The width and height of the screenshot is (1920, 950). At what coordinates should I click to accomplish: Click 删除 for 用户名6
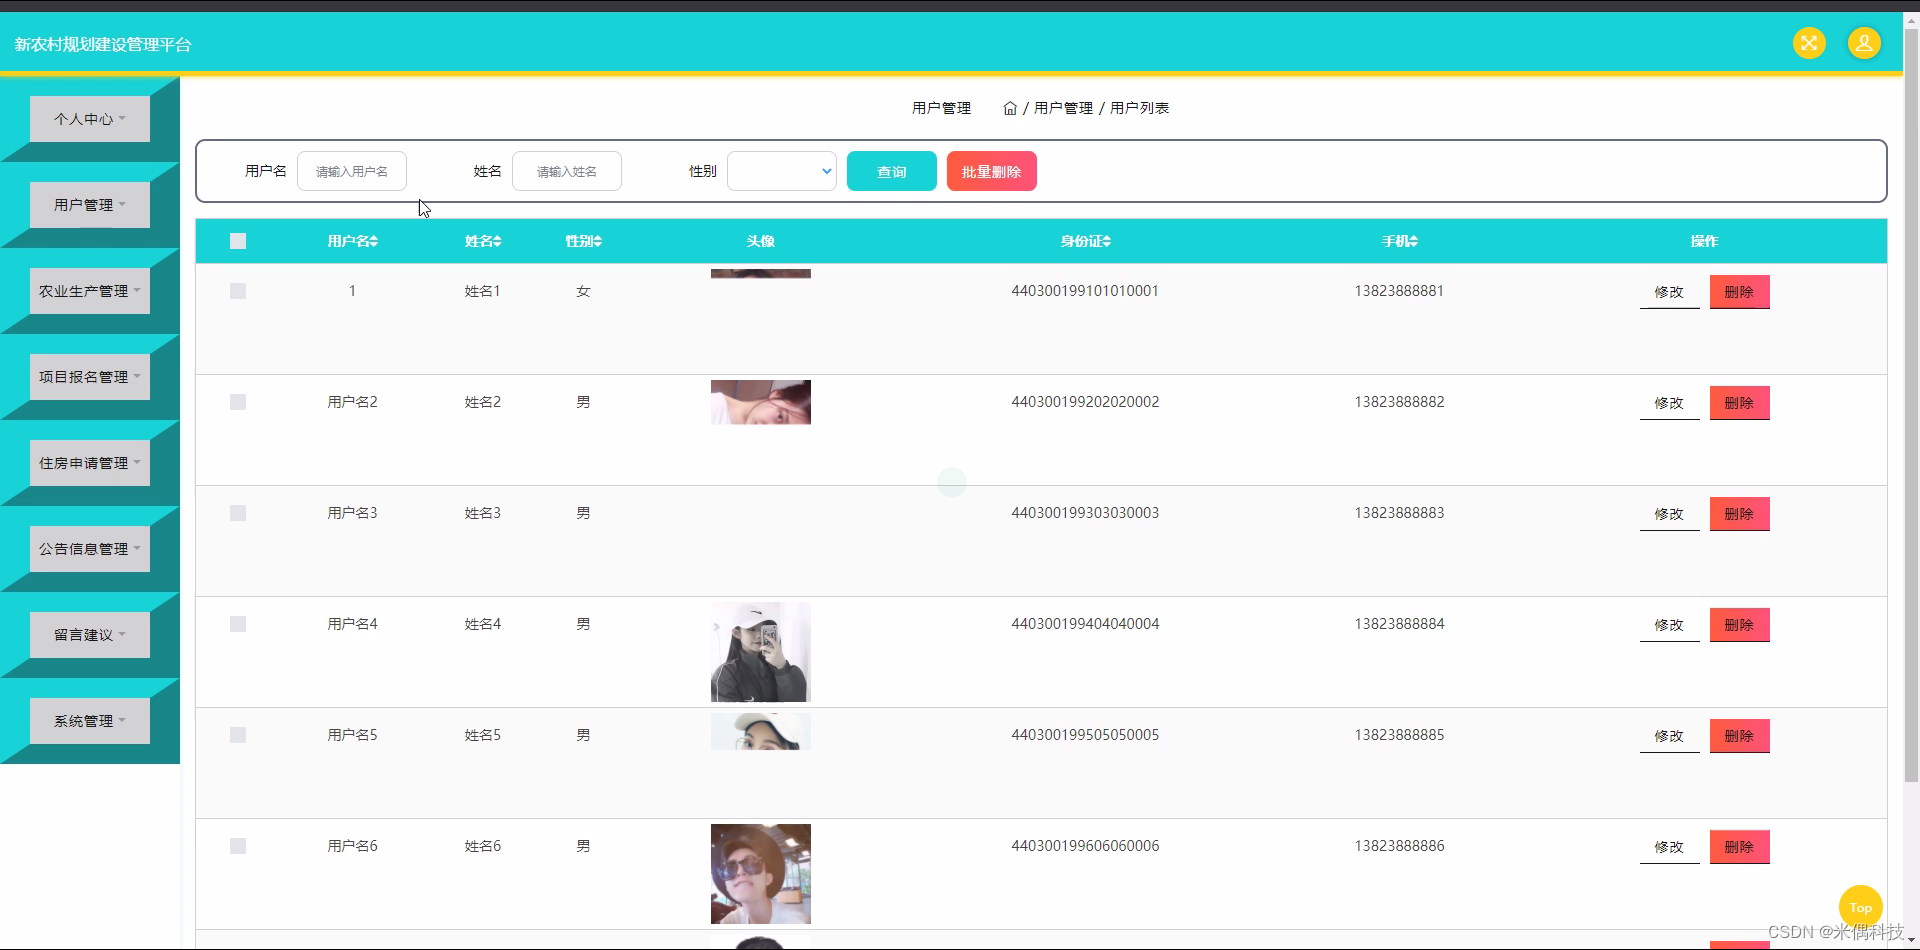[x=1740, y=847]
